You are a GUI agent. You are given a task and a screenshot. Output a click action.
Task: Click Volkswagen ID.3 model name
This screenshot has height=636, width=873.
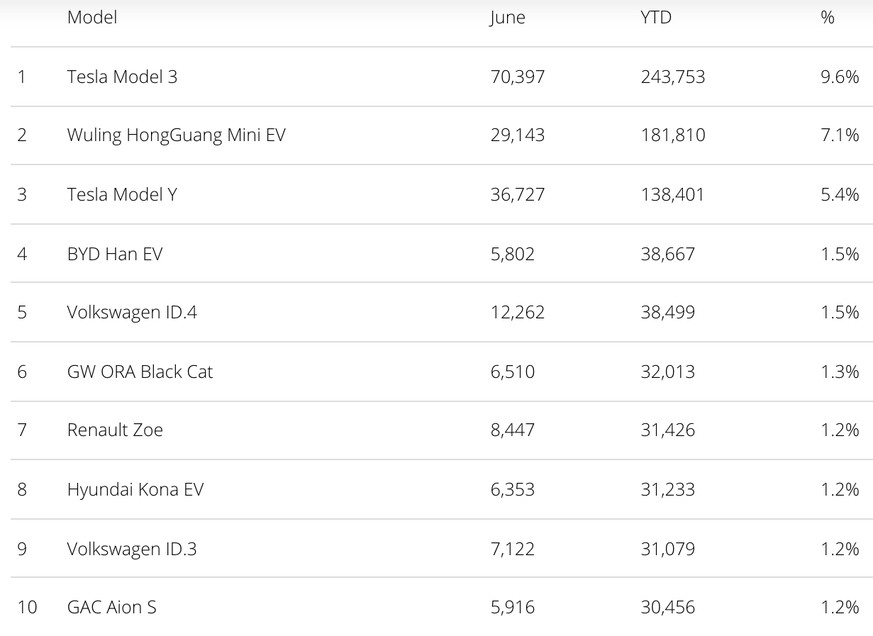point(132,549)
